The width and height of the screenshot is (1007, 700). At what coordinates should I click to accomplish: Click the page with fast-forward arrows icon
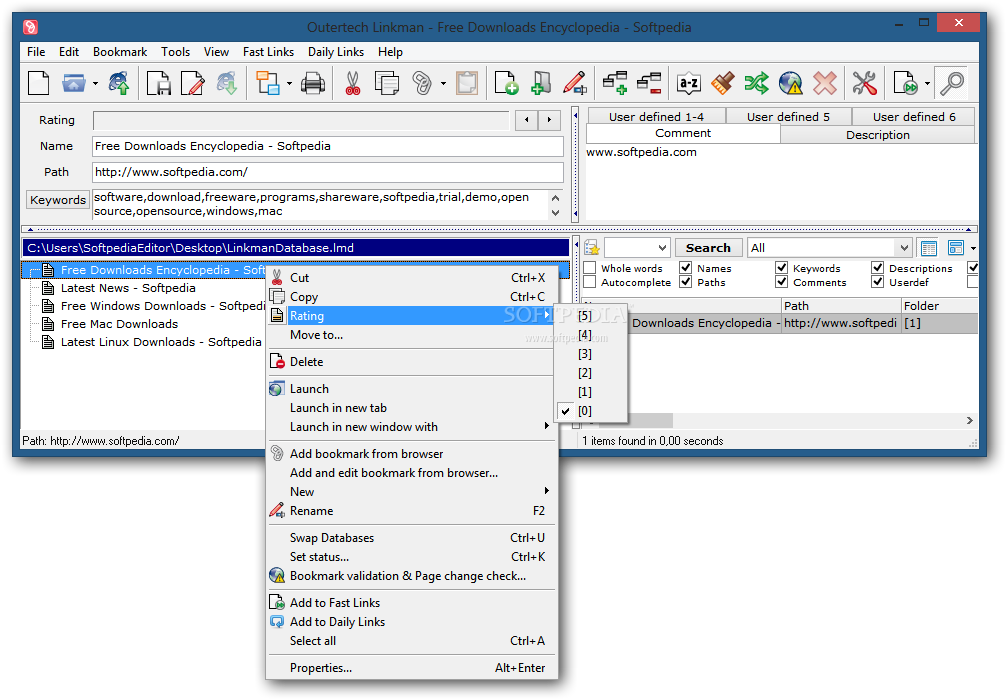pyautogui.click(x=906, y=83)
